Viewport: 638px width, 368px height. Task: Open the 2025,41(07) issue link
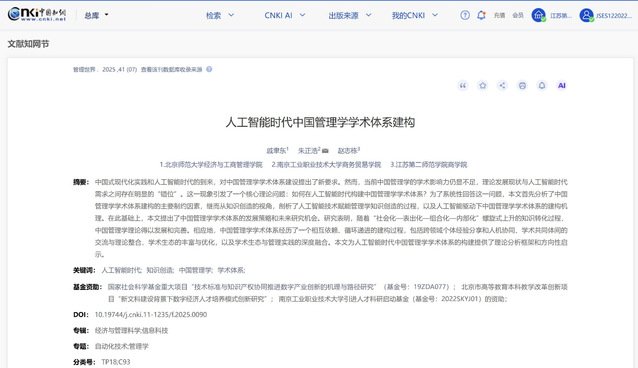[x=120, y=70]
